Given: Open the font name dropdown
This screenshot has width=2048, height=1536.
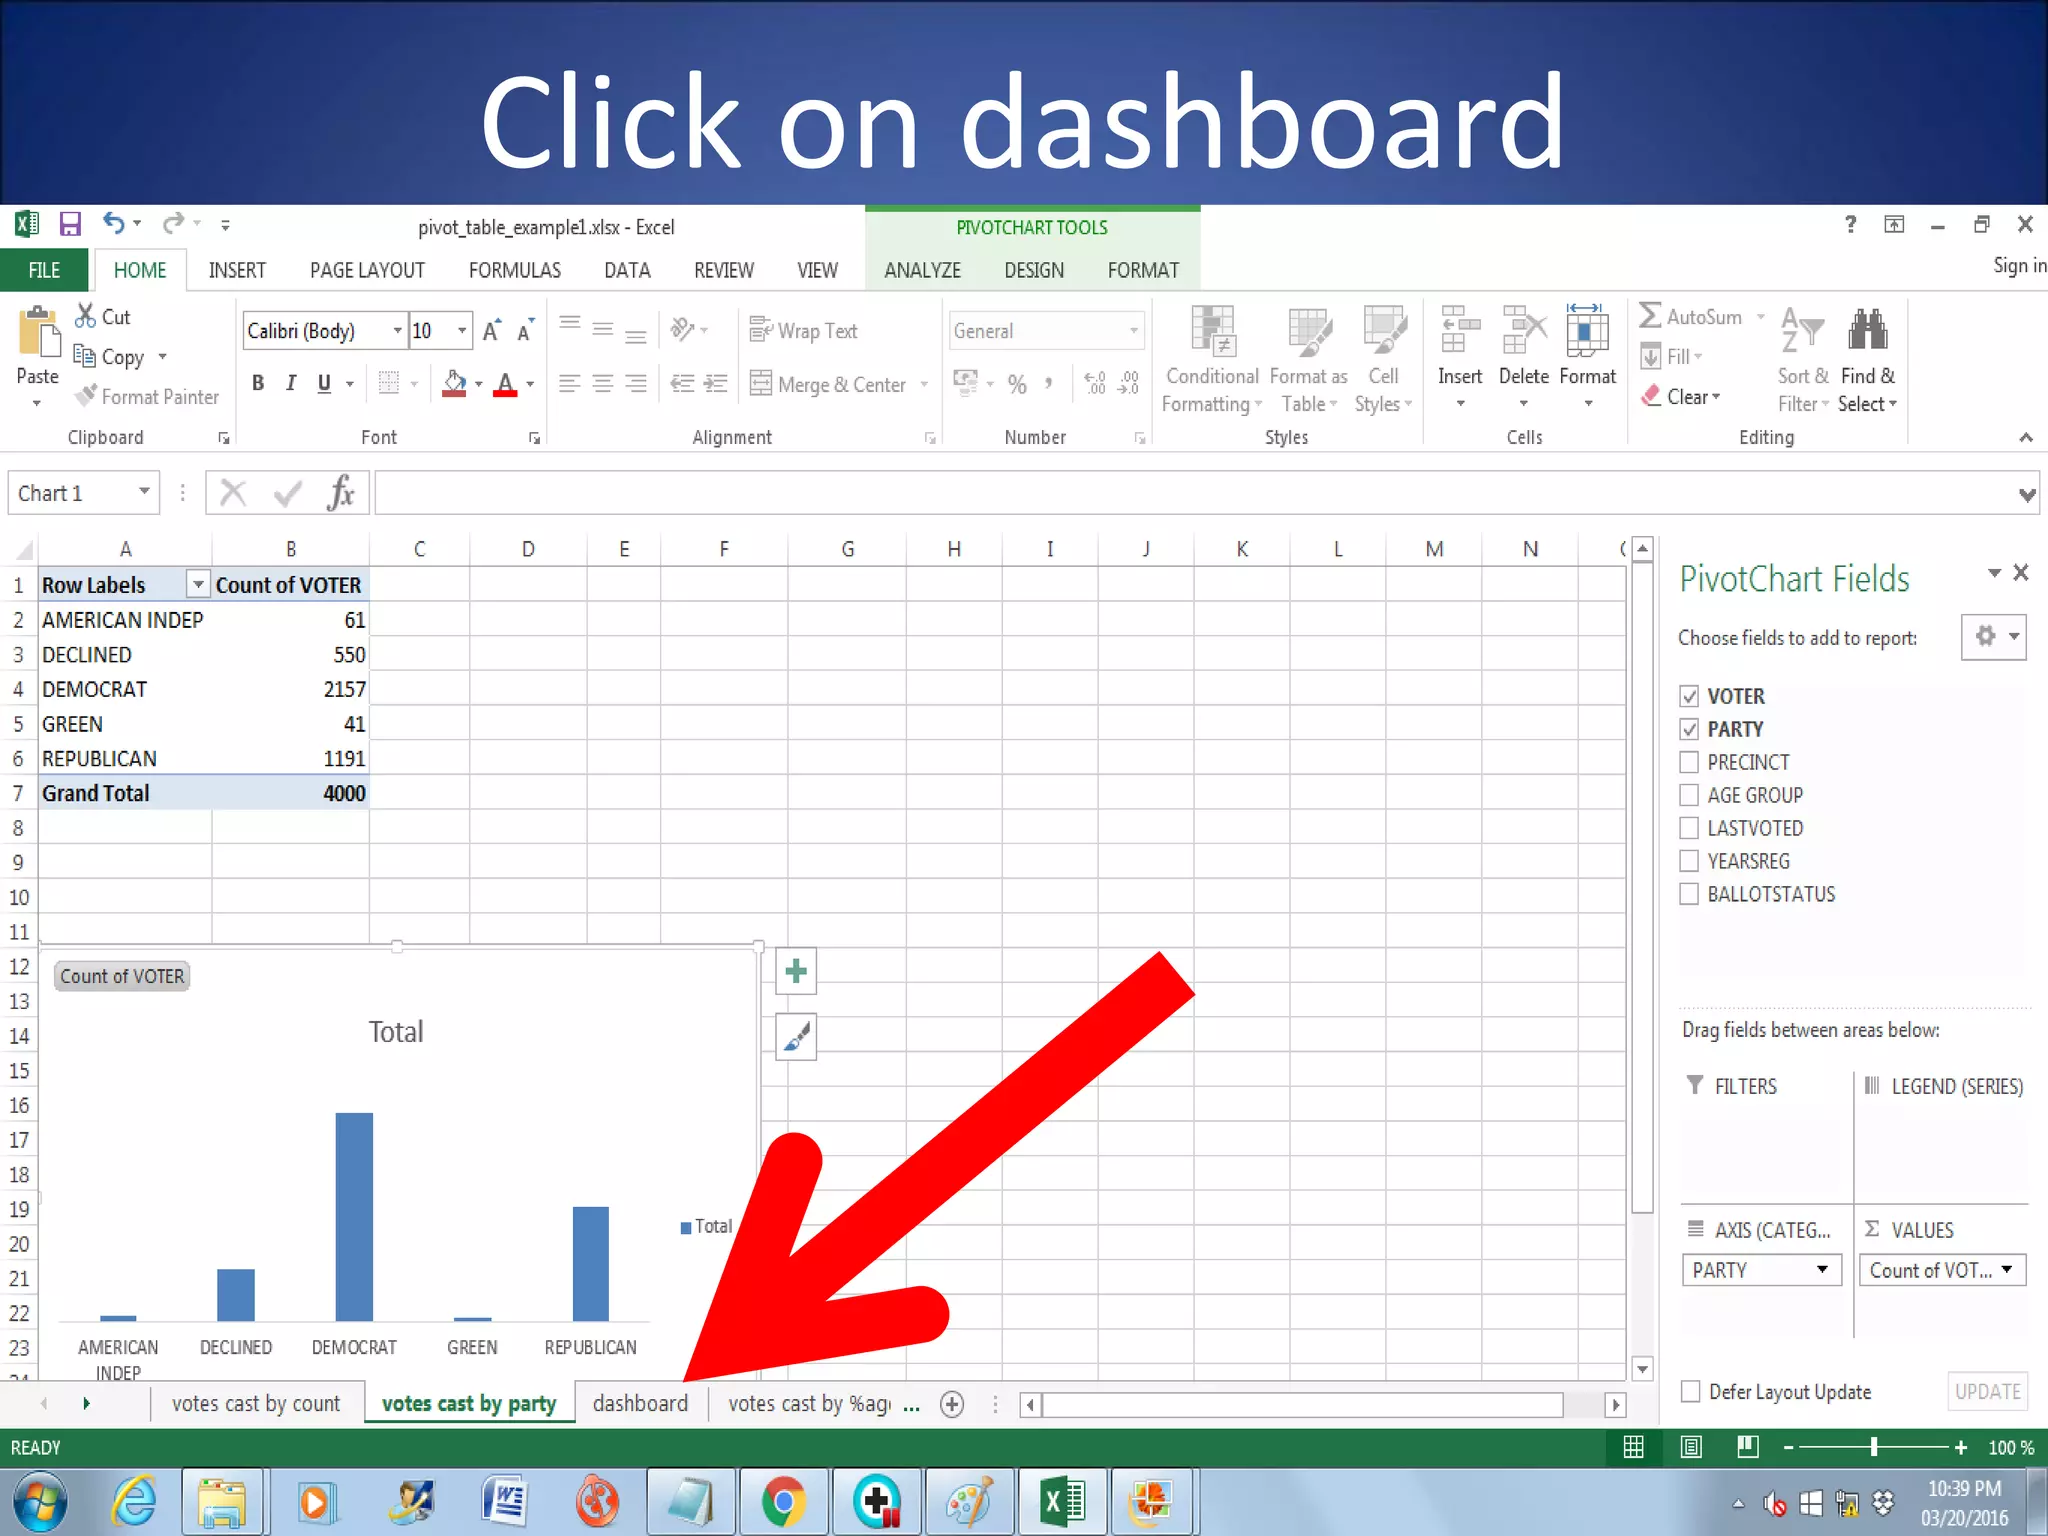Looking at the screenshot, I should coord(397,331).
